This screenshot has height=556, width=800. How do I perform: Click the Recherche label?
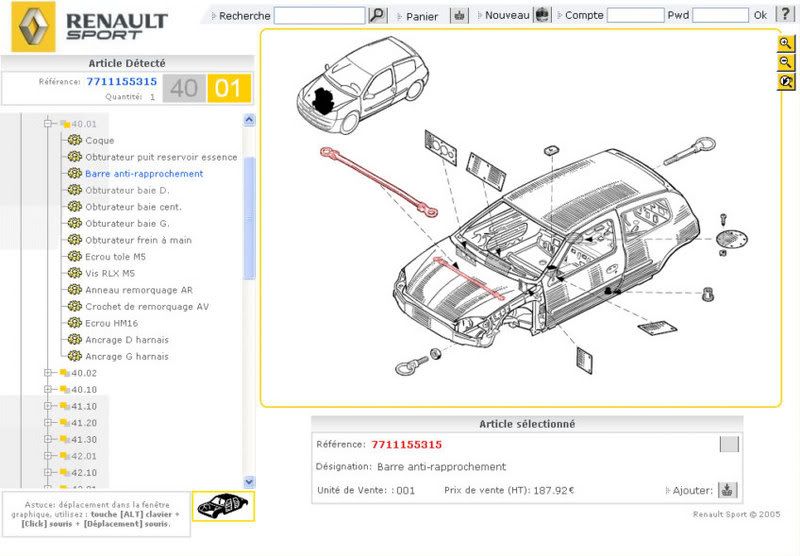coord(244,16)
